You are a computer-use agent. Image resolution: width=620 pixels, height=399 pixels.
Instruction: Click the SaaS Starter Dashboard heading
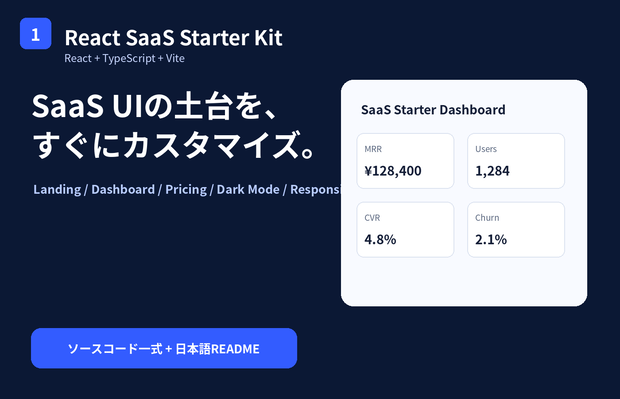(433, 110)
